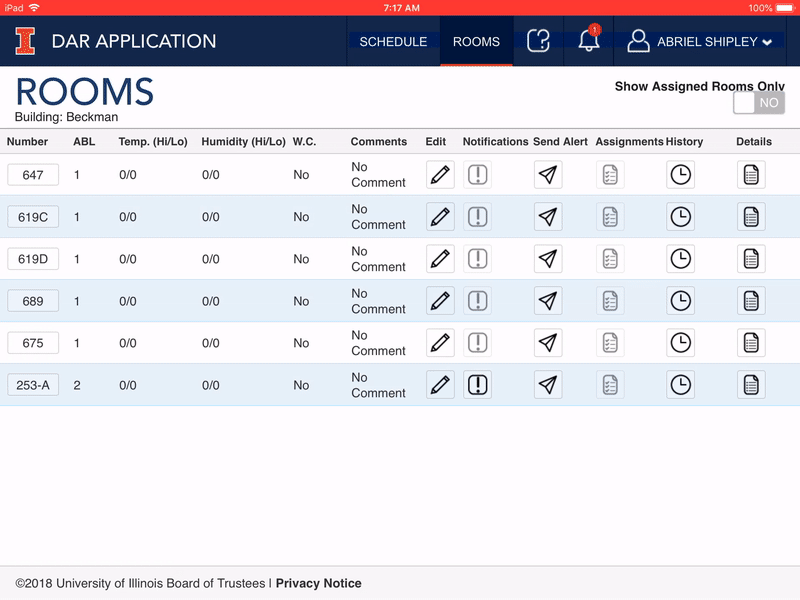
Task: Click ABL value 2 in 253-A row
Action: coord(77,385)
